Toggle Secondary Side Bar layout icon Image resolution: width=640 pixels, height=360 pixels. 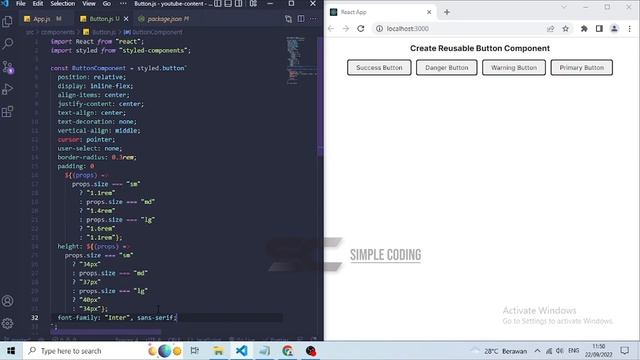(x=238, y=4)
